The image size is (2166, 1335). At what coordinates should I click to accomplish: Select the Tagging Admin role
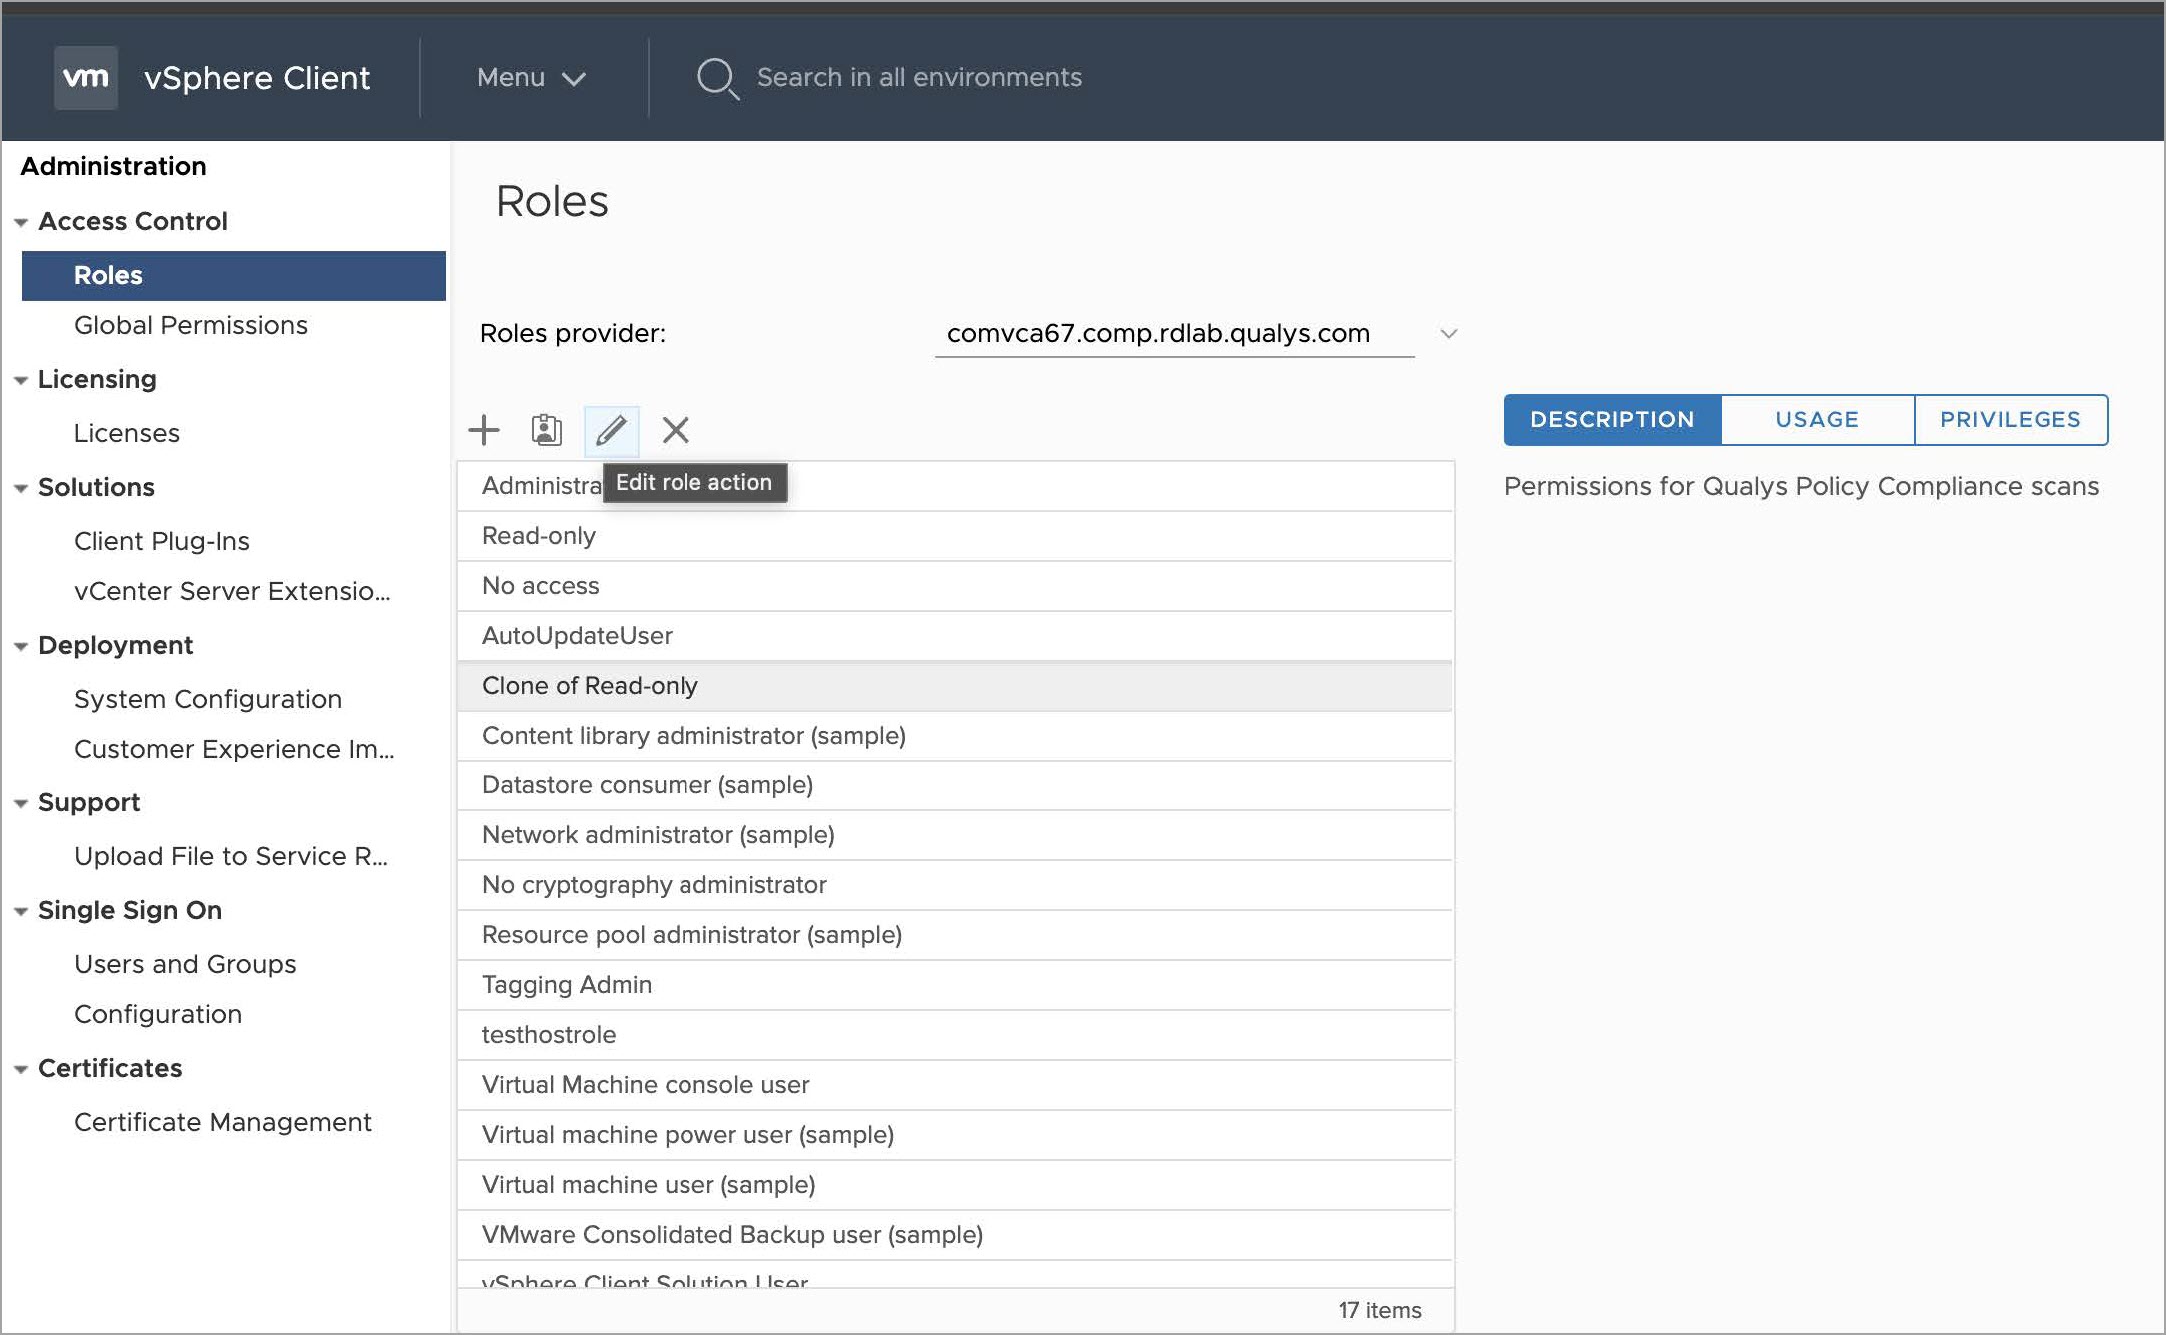pos(567,985)
